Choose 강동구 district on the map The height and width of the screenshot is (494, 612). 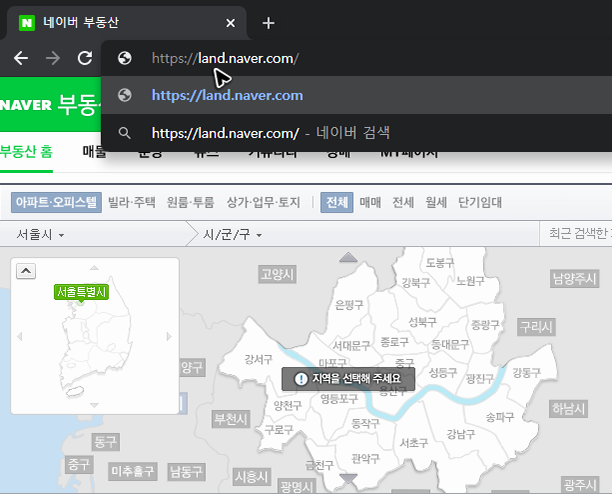tap(527, 373)
